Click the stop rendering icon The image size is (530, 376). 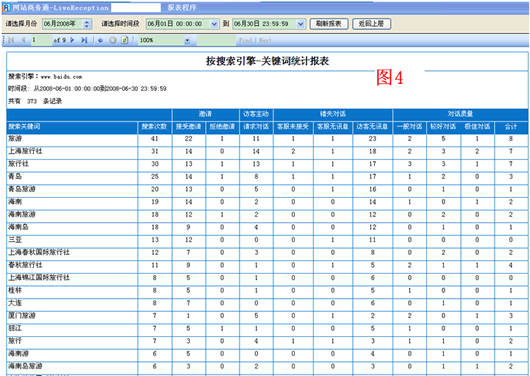pyautogui.click(x=113, y=41)
